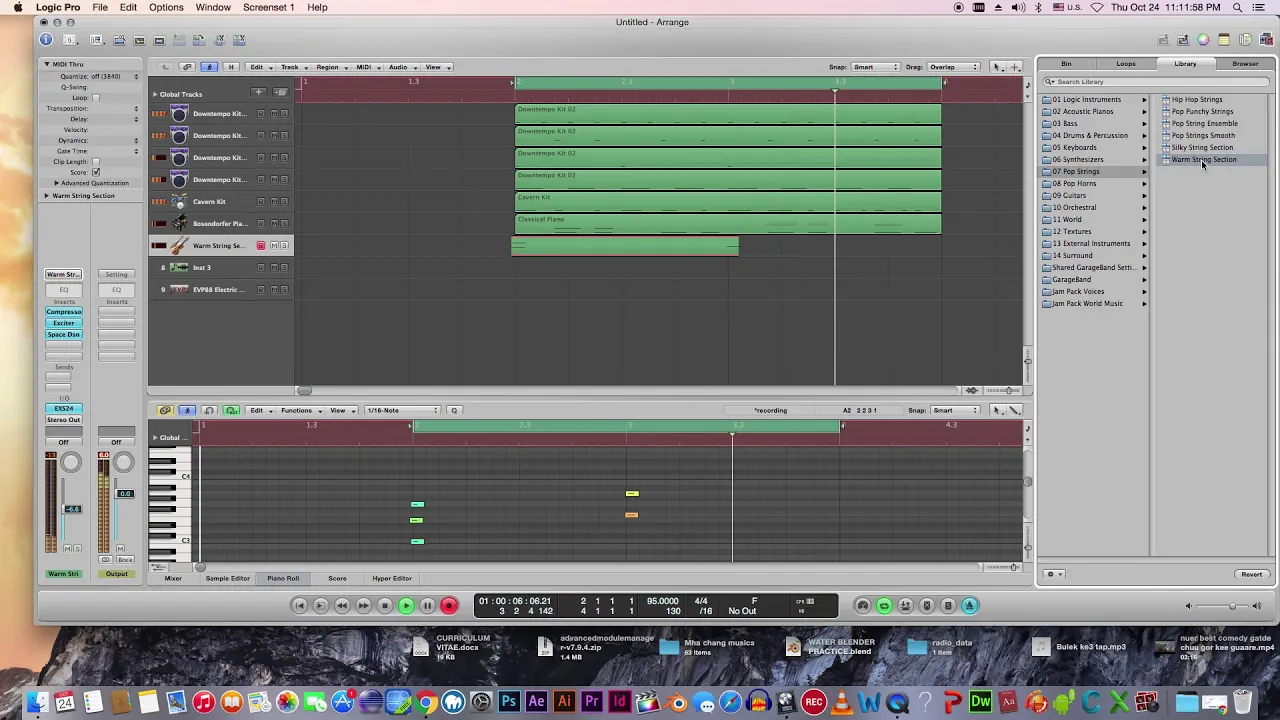Image resolution: width=1280 pixels, height=720 pixels.
Task: Click the Piano Roll zoom magnifier button
Action: pyautogui.click(x=453, y=410)
